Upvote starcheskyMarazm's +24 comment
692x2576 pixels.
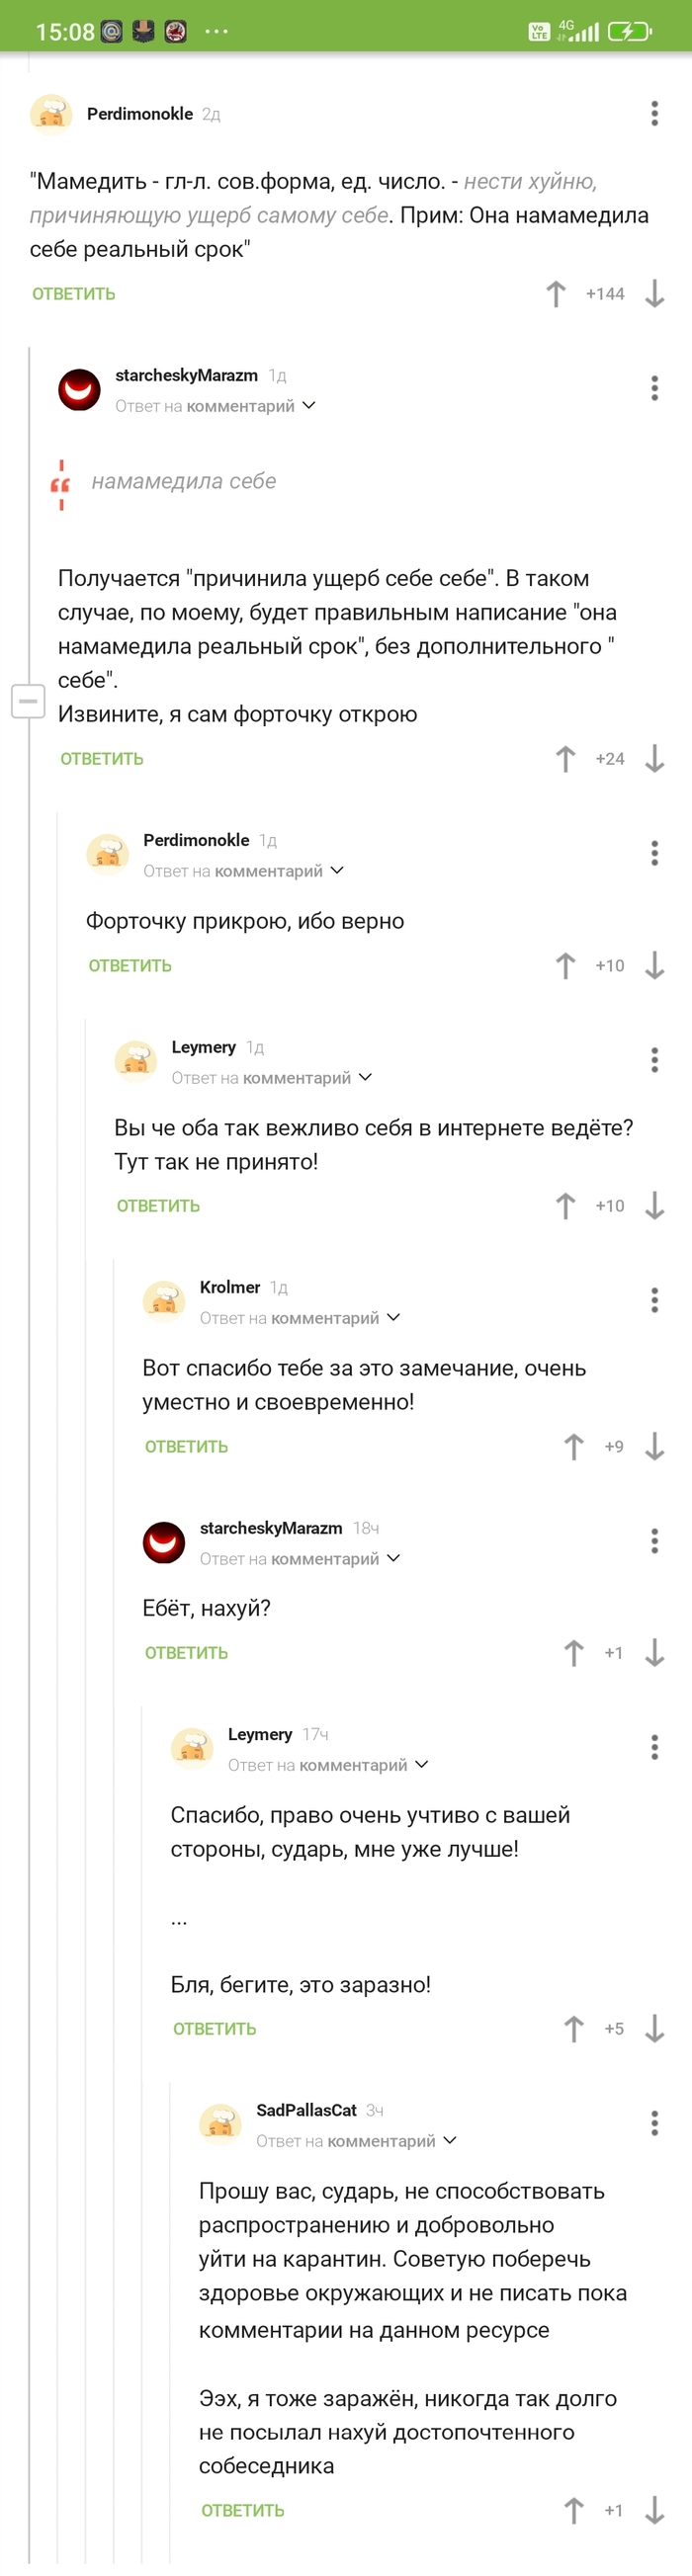pyautogui.click(x=565, y=759)
